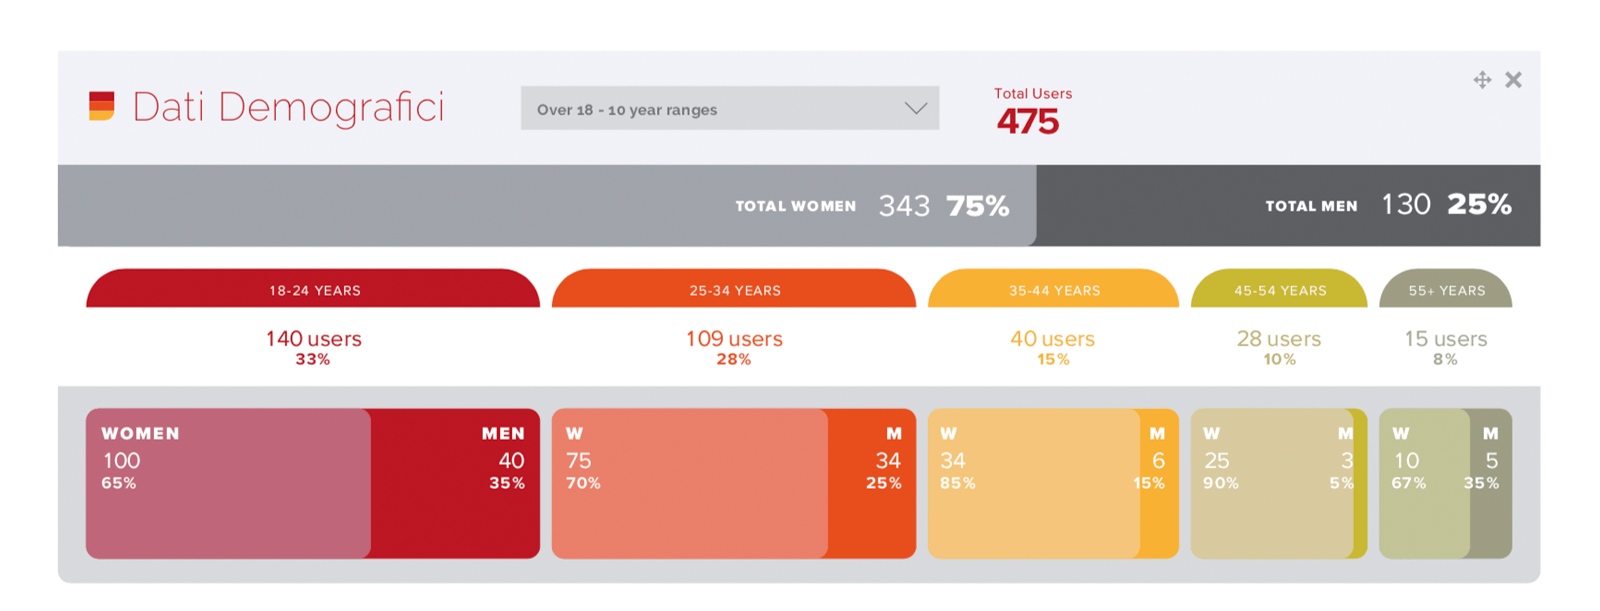Viewport: 1600px width, 611px height.
Task: Select the 45-54 Years tab
Action: click(x=1279, y=289)
